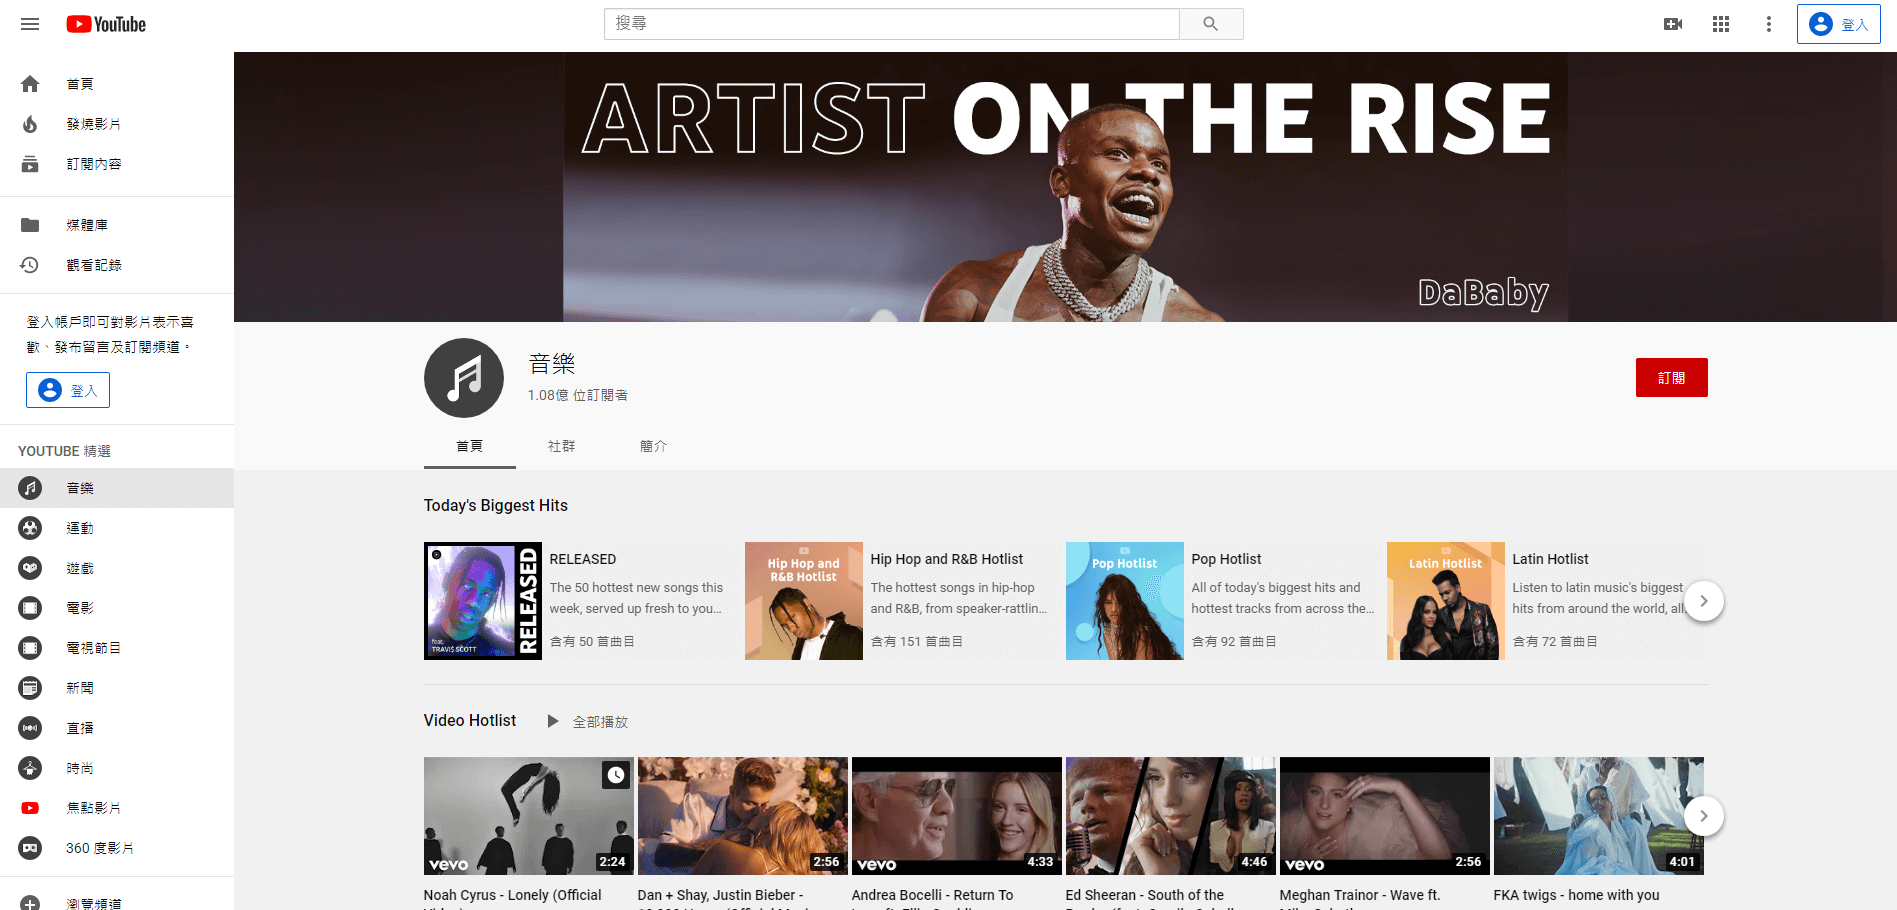Select 運動 sports channel in sidebar
Screen dimensions: 1897x910
[117, 528]
